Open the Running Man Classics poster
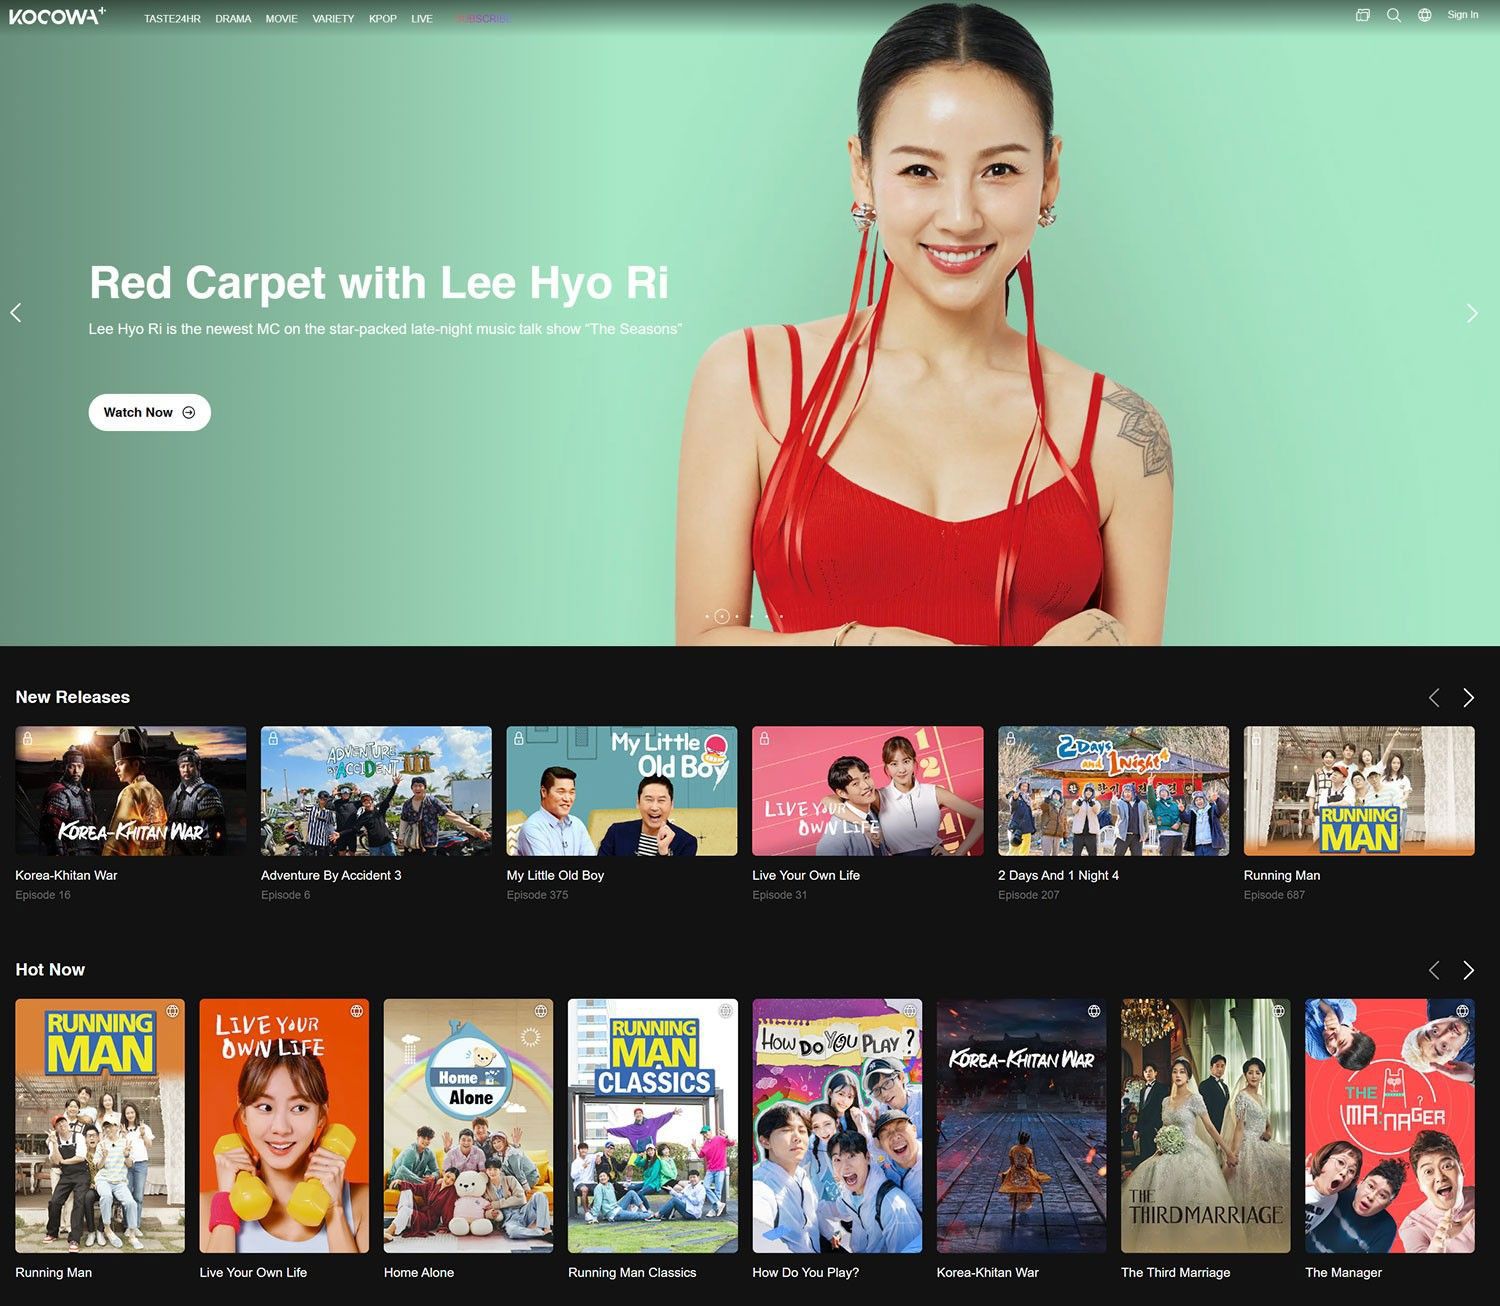This screenshot has width=1500, height=1306. pyautogui.click(x=653, y=1126)
